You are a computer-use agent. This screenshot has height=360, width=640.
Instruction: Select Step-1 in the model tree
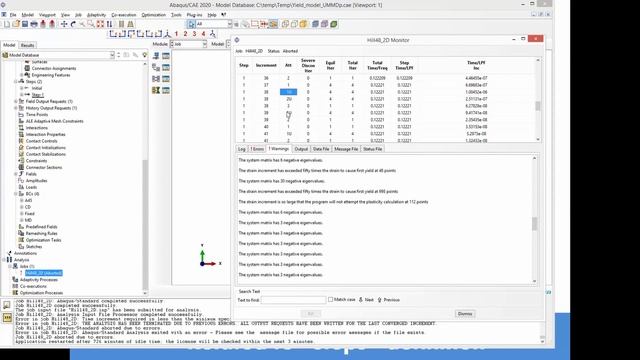[37, 95]
